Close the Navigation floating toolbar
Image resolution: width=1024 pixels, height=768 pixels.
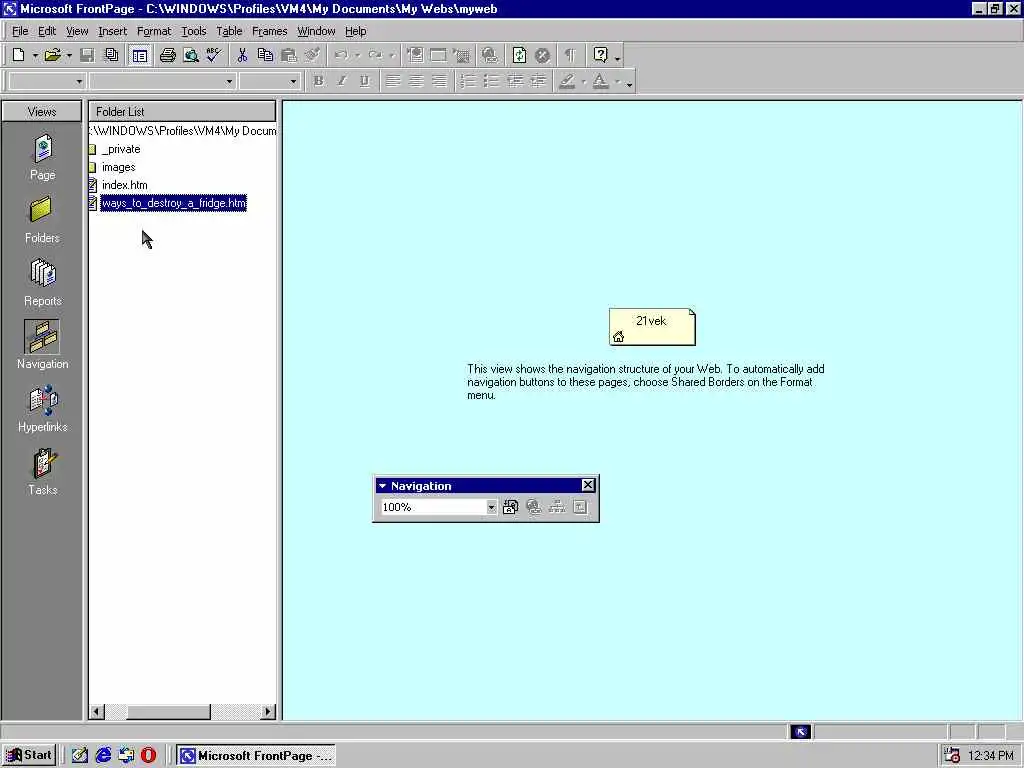(588, 485)
